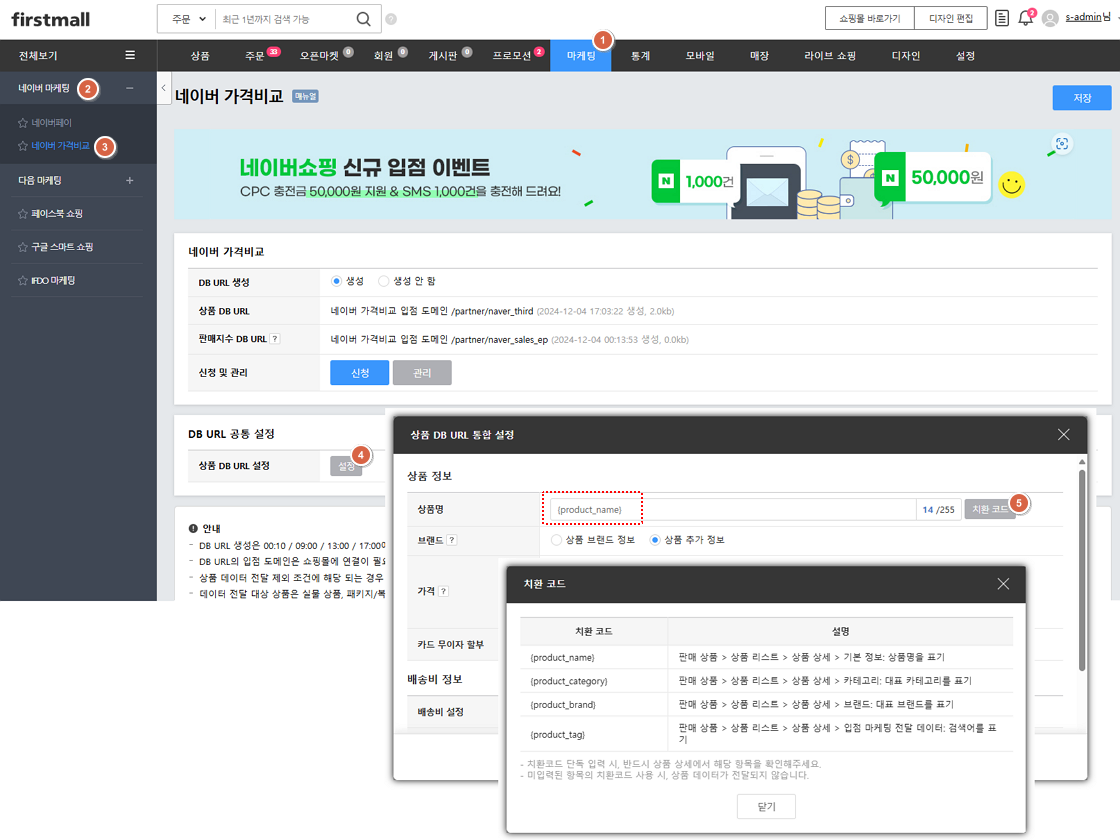Open 네이버 가격비교 in the sidebar
The width and height of the screenshot is (1120, 840).
[61, 146]
